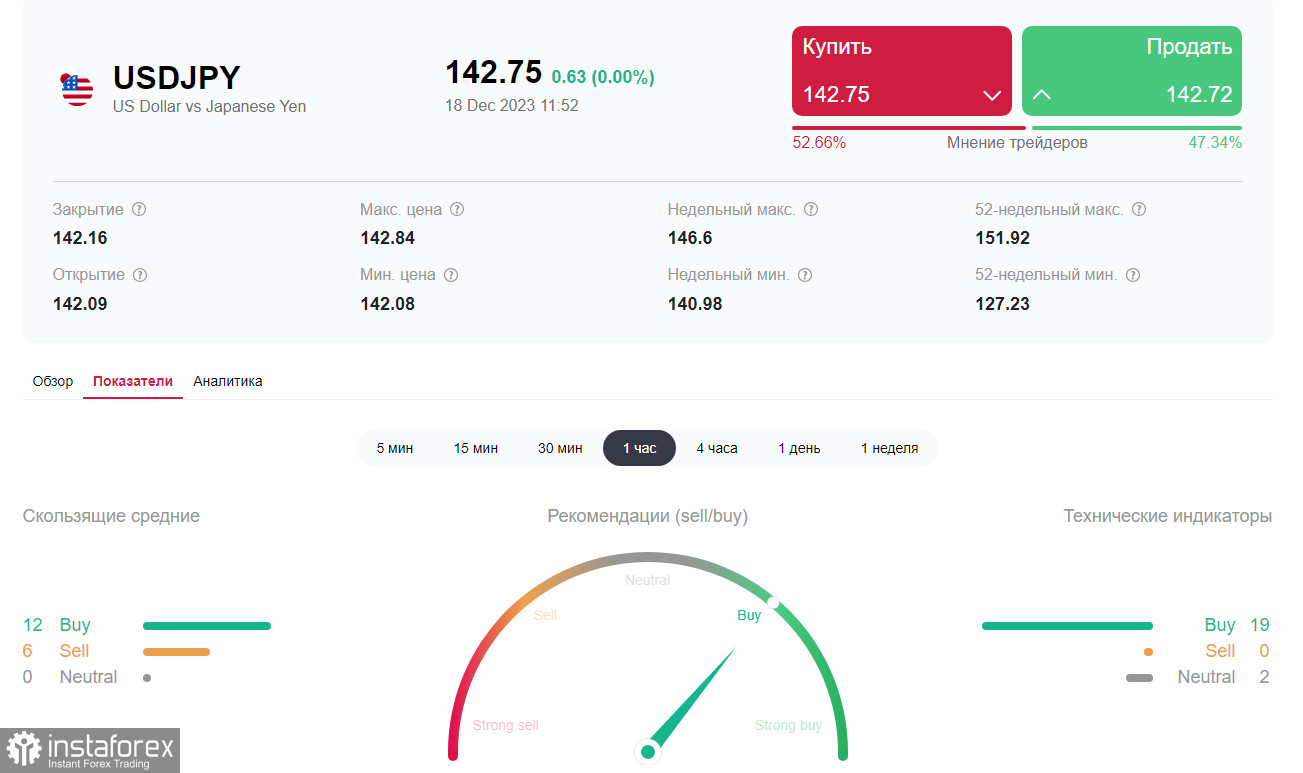Click the down chevron on Купить button
Viewport: 1303px width, 773px height.
tap(992, 96)
